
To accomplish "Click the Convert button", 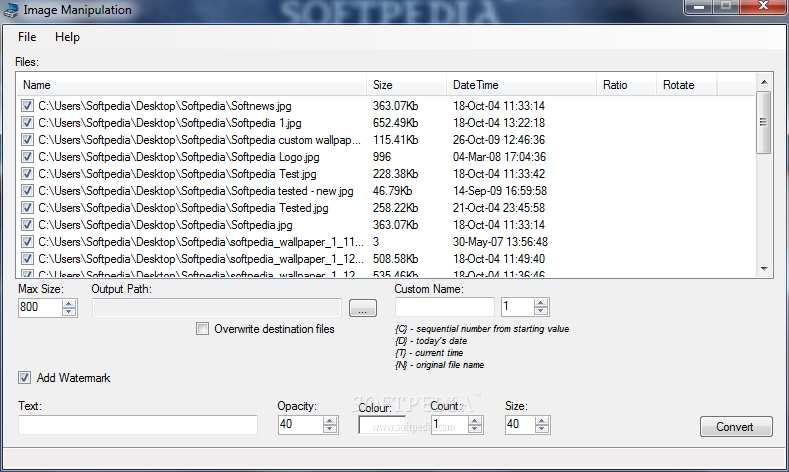I will tap(736, 427).
